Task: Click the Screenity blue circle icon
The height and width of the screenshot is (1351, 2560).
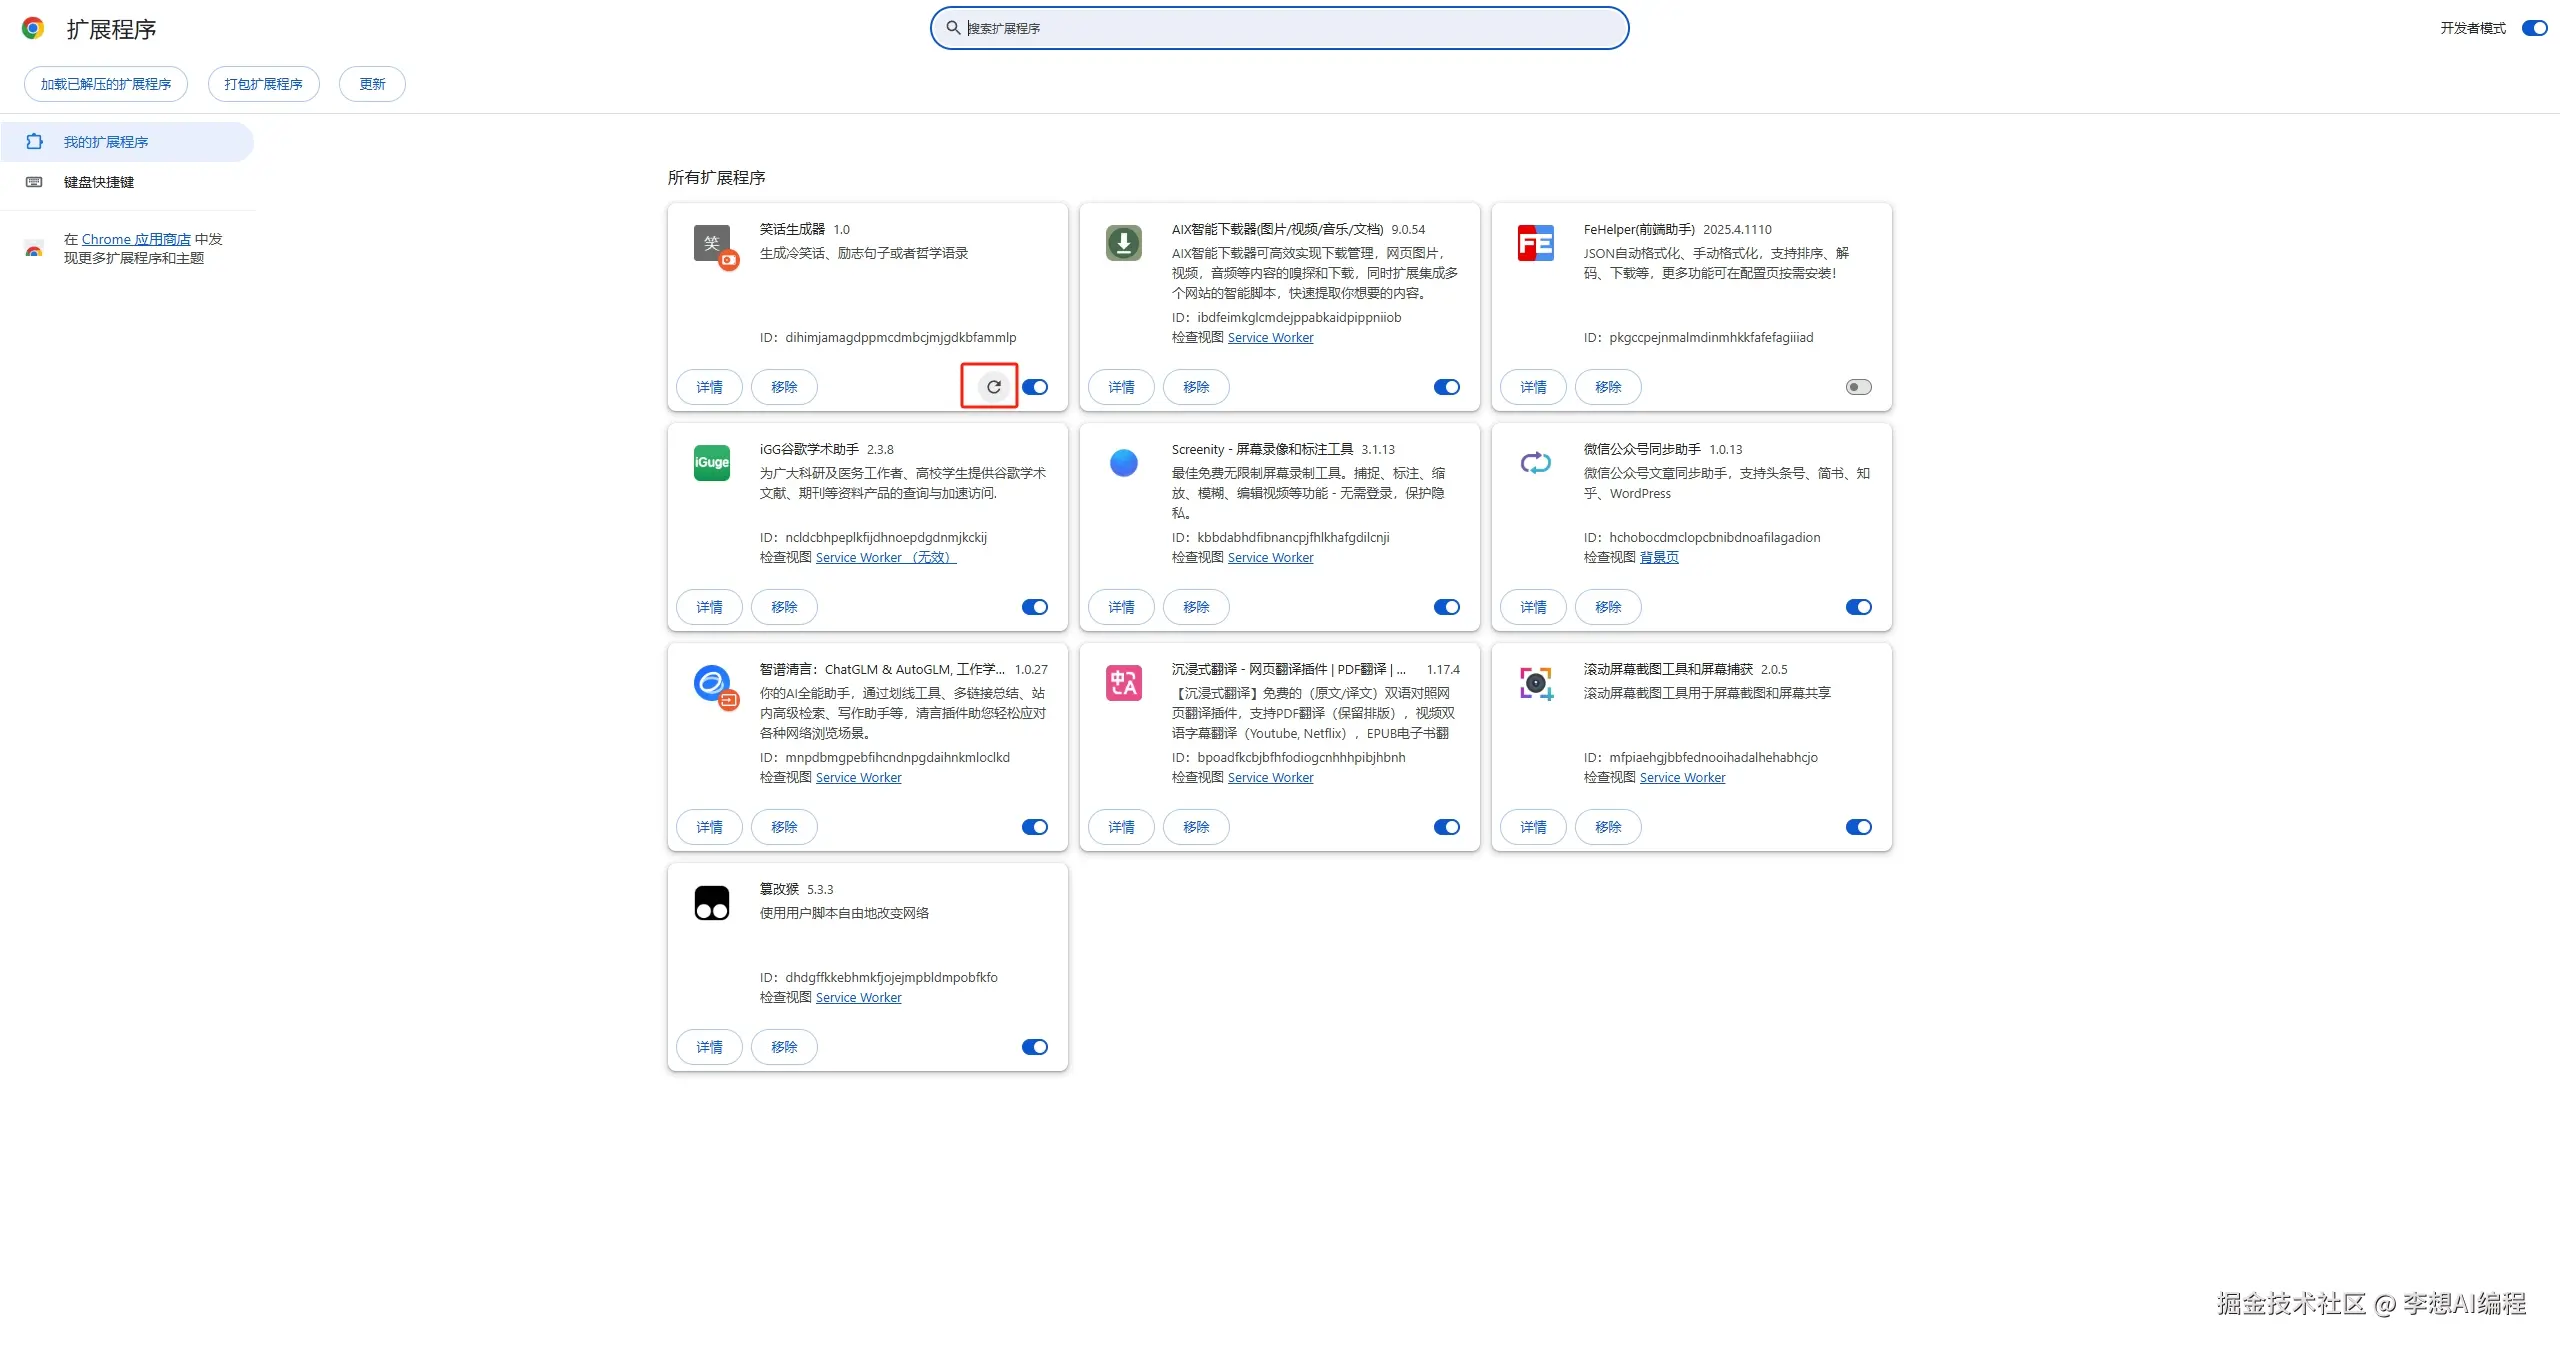Action: tap(1123, 462)
